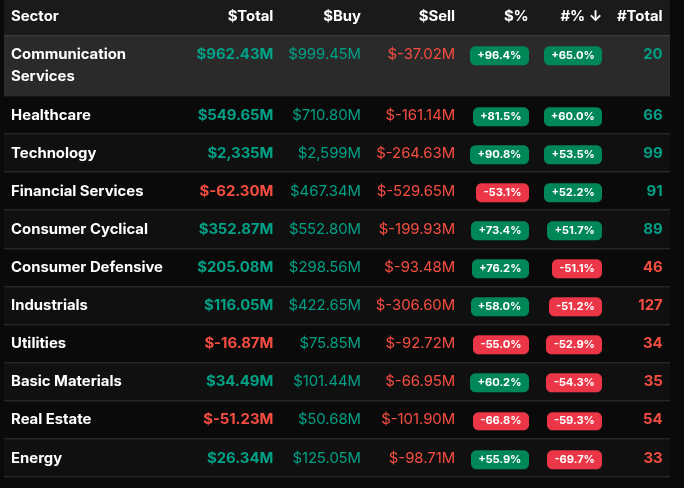This screenshot has width=684, height=488.
Task: Open the Technology sector row
Action: coord(54,153)
